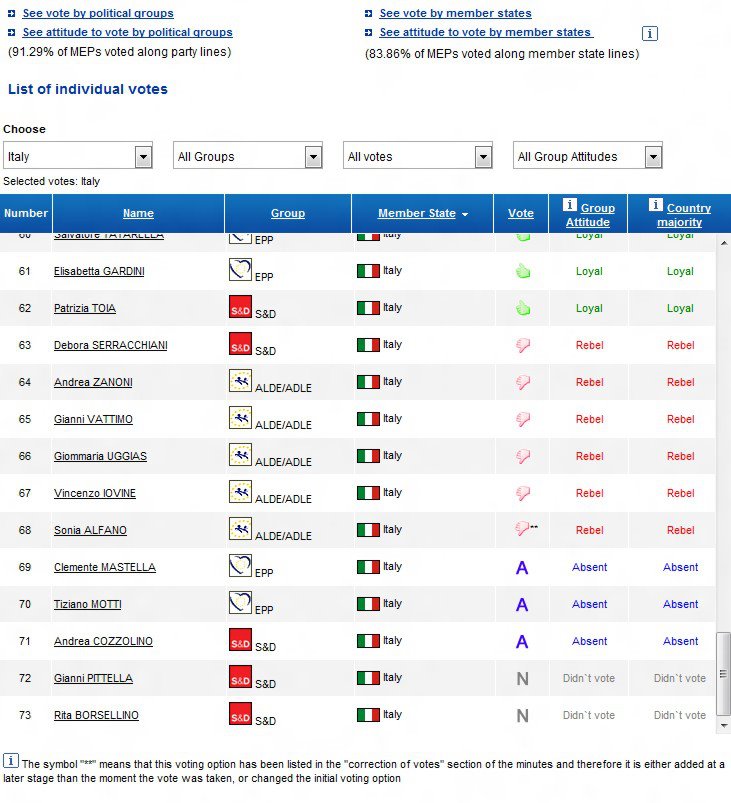The width and height of the screenshot is (731, 803).
Task: Click the ALDE/ADLE logo in Andrea ZANONI's row
Action: pyautogui.click(x=240, y=381)
